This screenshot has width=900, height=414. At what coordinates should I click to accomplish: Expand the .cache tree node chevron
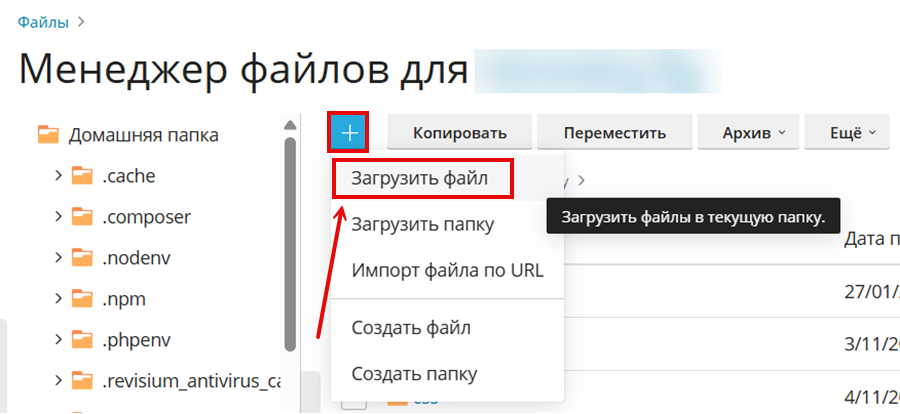[58, 176]
